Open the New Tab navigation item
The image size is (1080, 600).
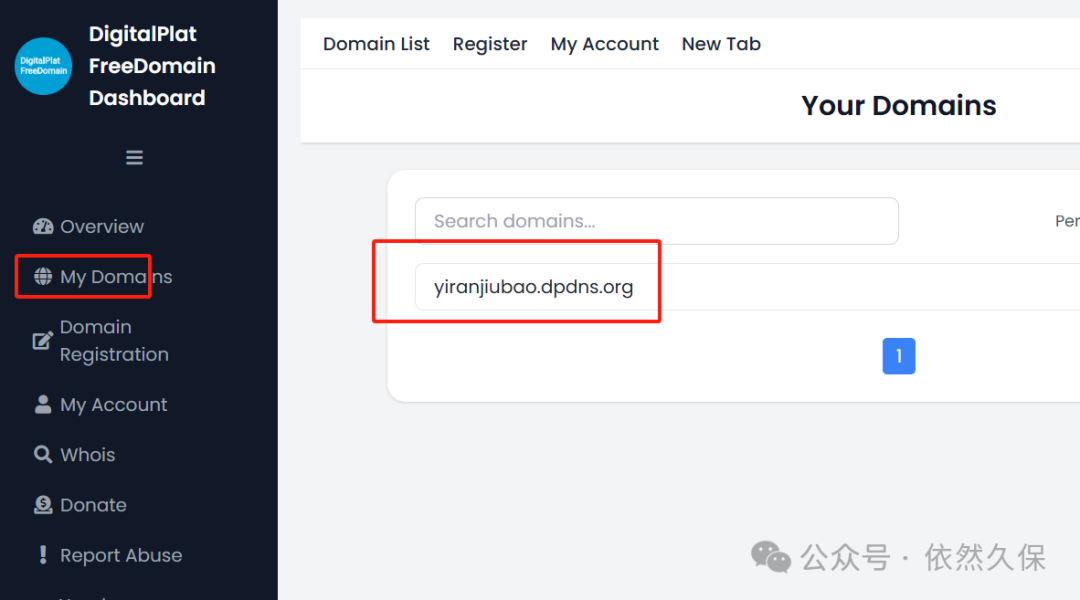(x=721, y=44)
